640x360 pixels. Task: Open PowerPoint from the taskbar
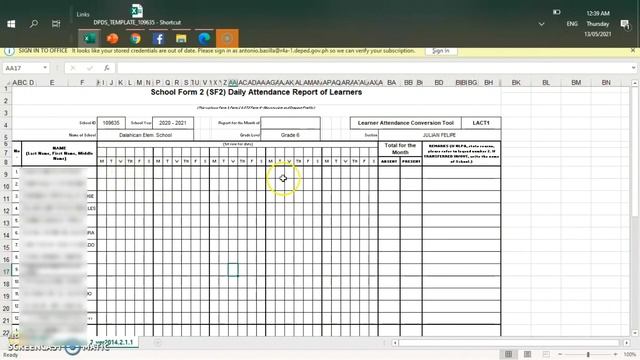(x=112, y=38)
